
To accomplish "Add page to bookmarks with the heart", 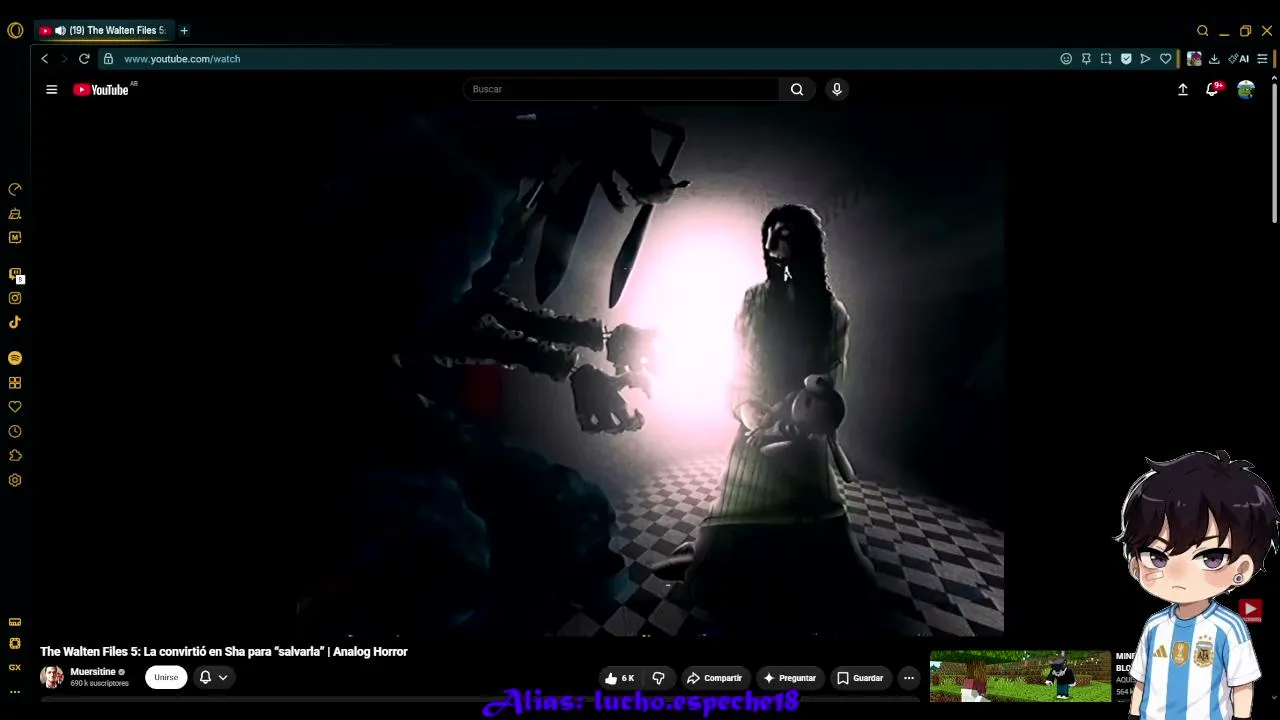I will 1166,59.
